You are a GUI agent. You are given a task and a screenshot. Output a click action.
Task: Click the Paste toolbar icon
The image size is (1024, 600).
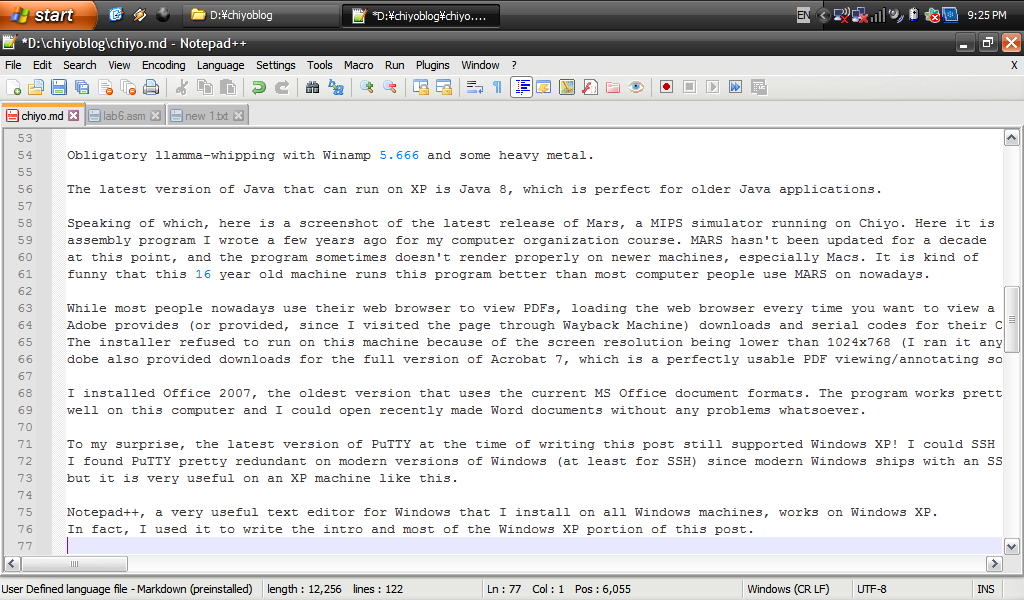pos(228,87)
